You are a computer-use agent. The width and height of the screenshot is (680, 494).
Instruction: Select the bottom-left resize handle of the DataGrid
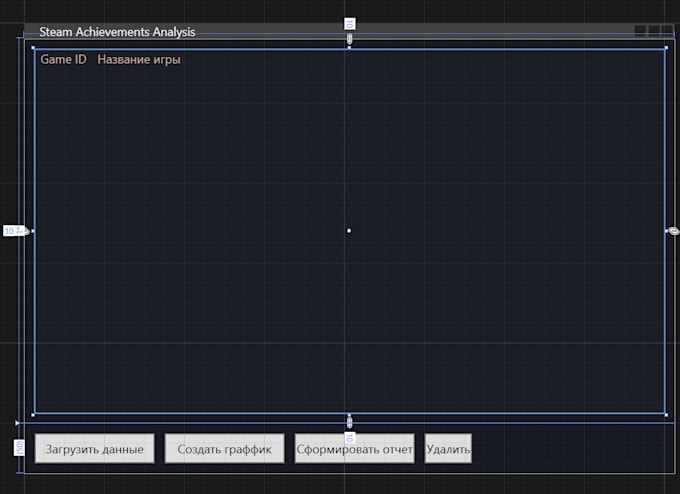33,414
